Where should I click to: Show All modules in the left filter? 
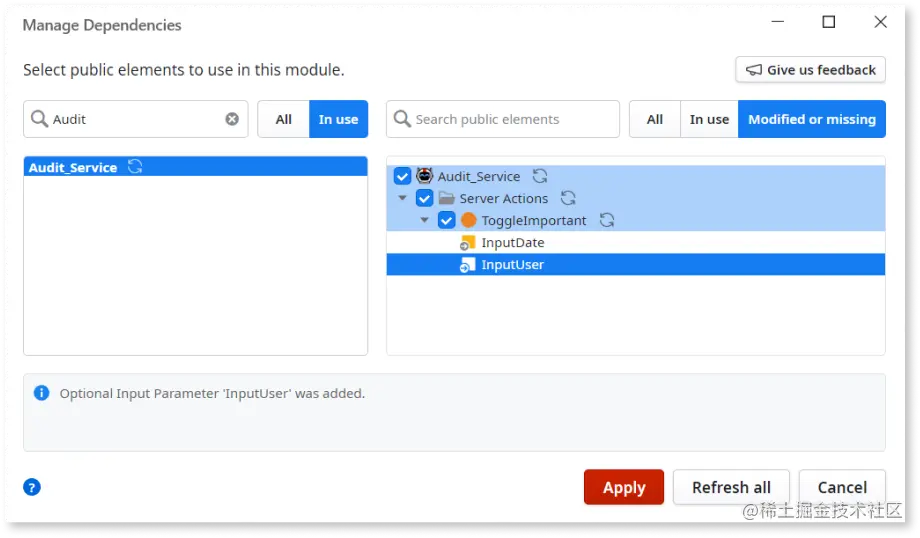tap(283, 119)
